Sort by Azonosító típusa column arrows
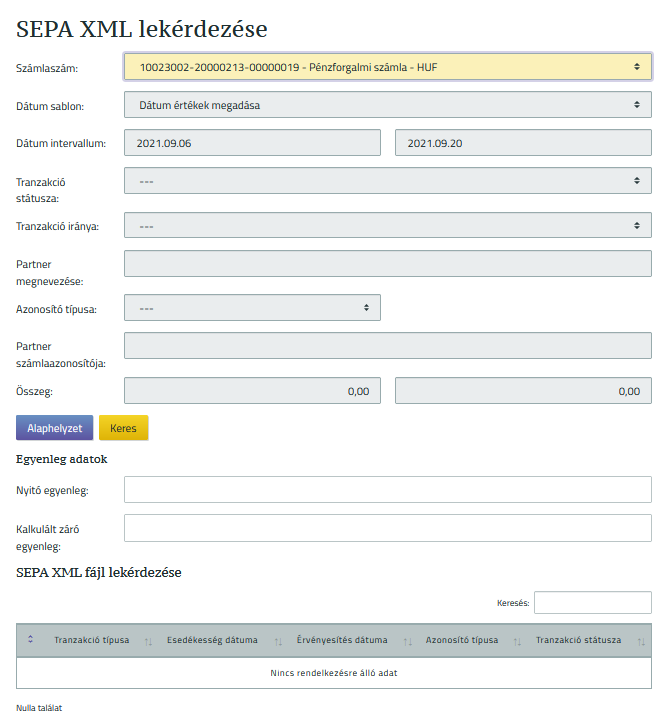Image resolution: width=669 pixels, height=725 pixels. click(518, 641)
